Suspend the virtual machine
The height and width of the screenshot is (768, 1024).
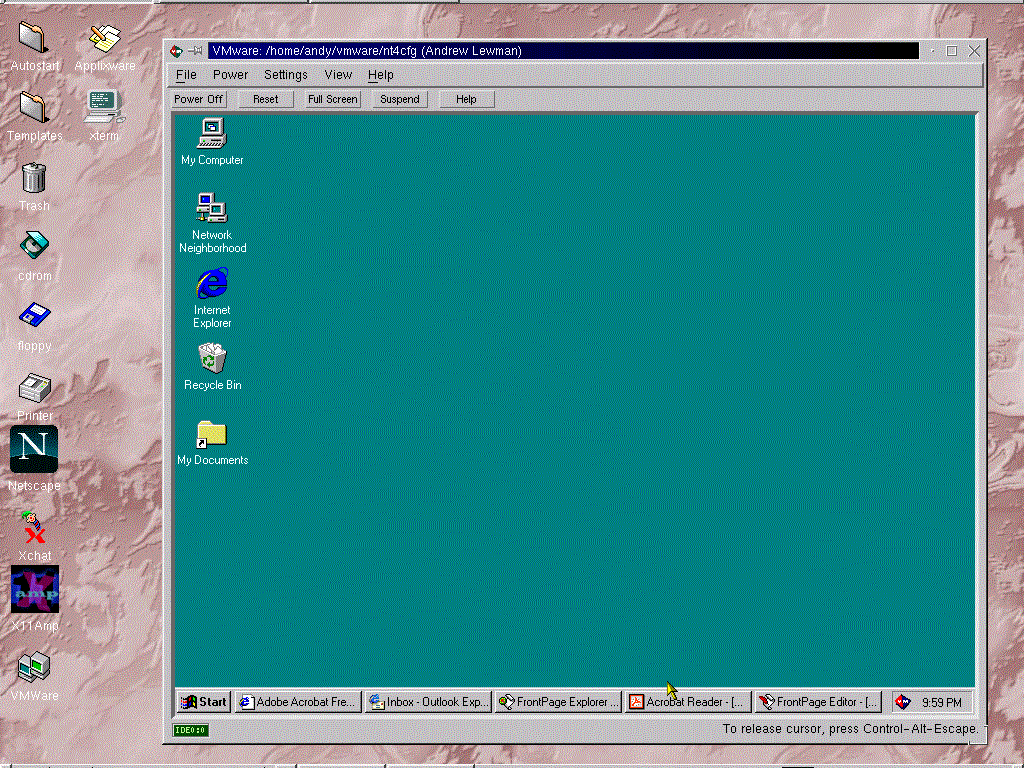(400, 99)
